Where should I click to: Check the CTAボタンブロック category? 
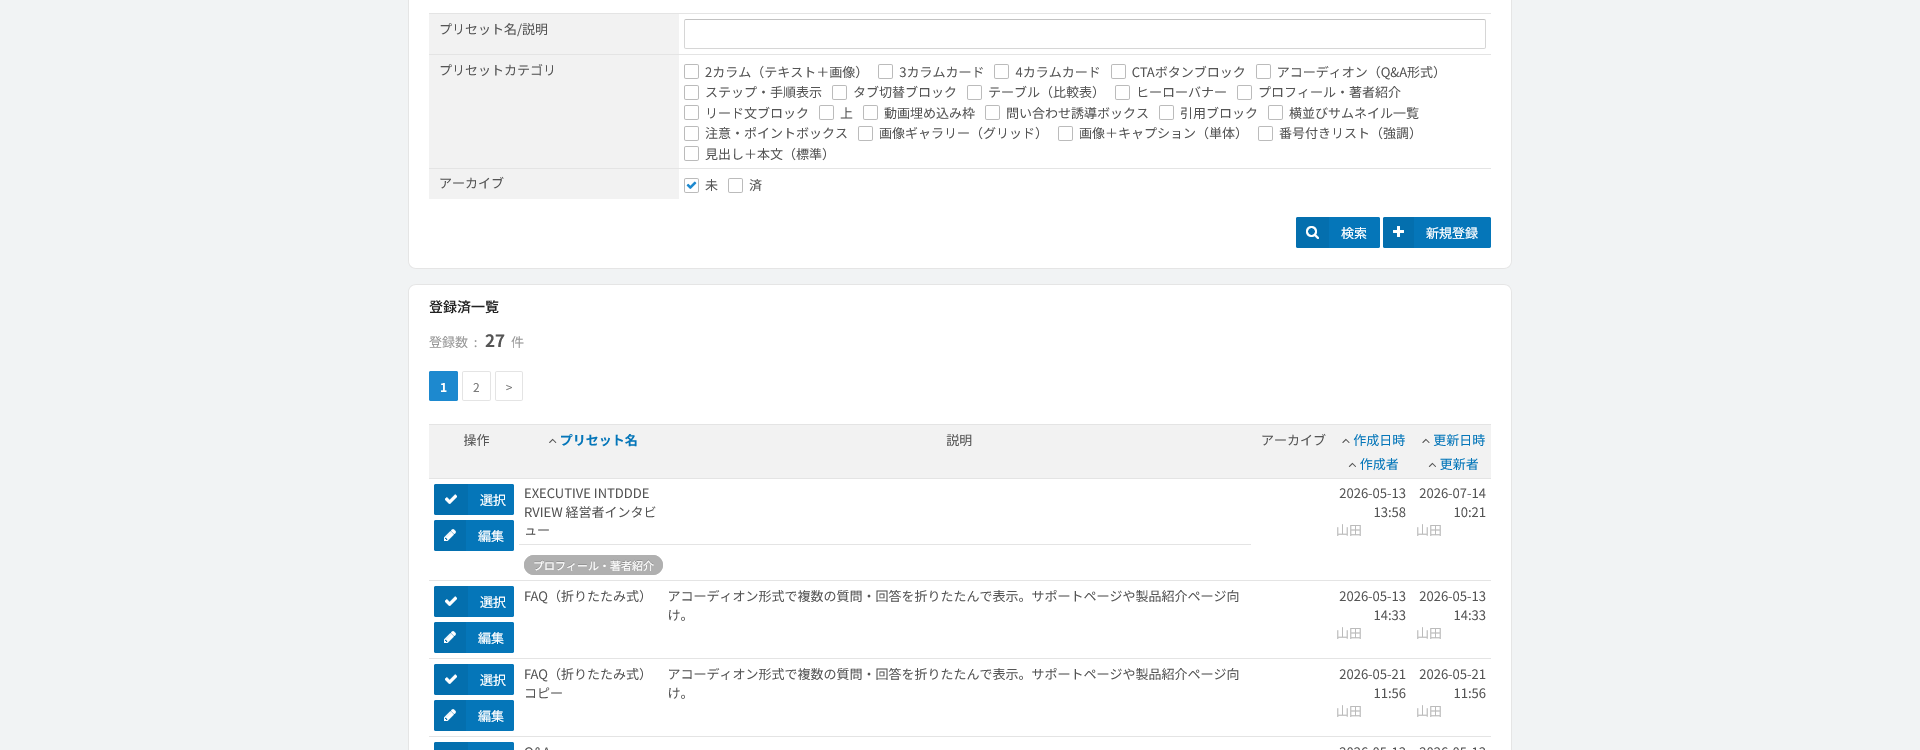pos(1118,72)
